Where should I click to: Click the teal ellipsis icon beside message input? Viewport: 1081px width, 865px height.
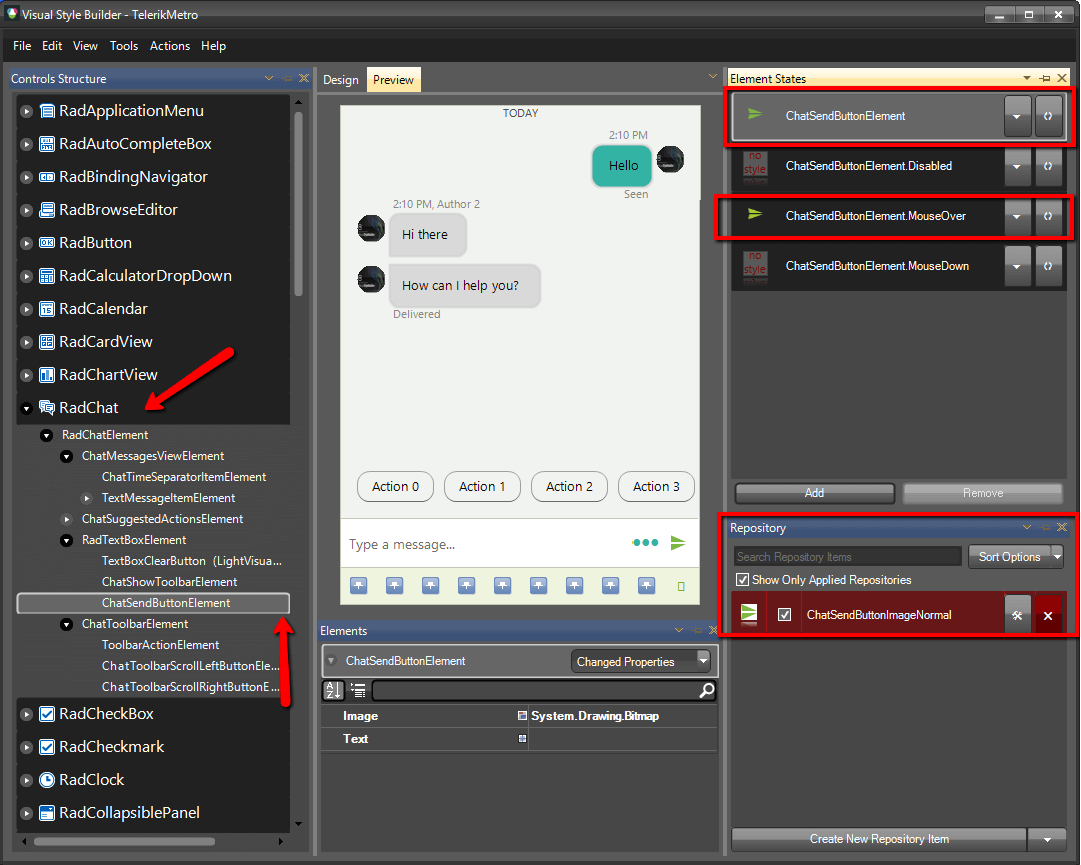pyautogui.click(x=645, y=543)
